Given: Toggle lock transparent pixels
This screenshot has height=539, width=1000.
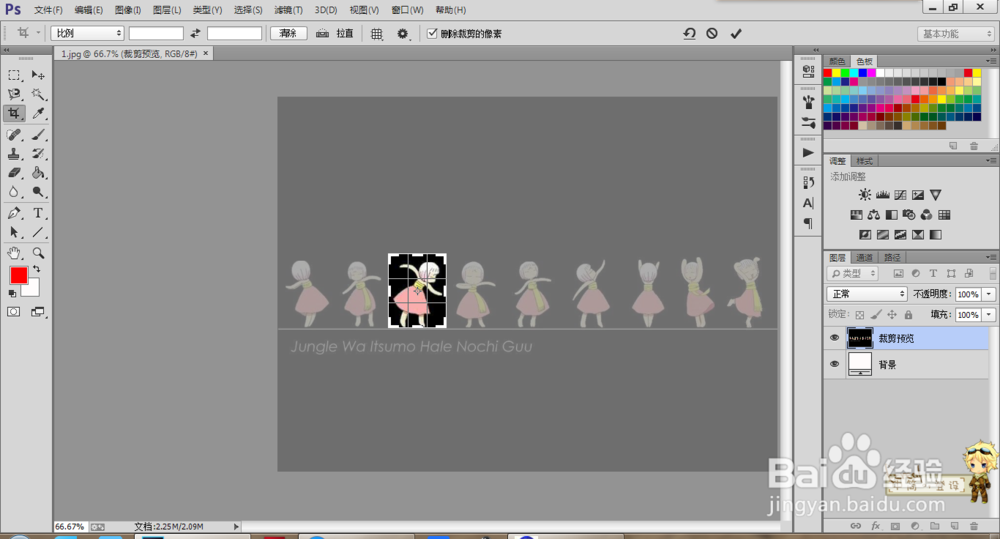Looking at the screenshot, I should [860, 314].
